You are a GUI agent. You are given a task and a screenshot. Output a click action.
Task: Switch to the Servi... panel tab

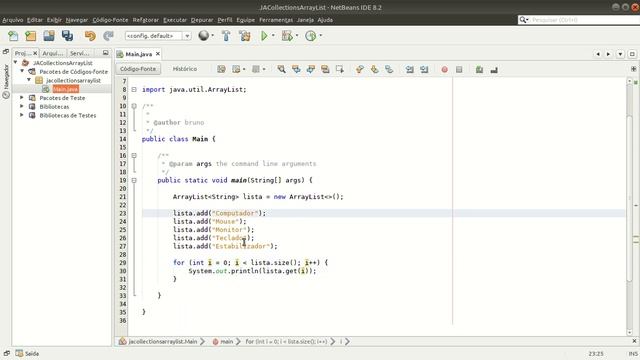pyautogui.click(x=79, y=53)
